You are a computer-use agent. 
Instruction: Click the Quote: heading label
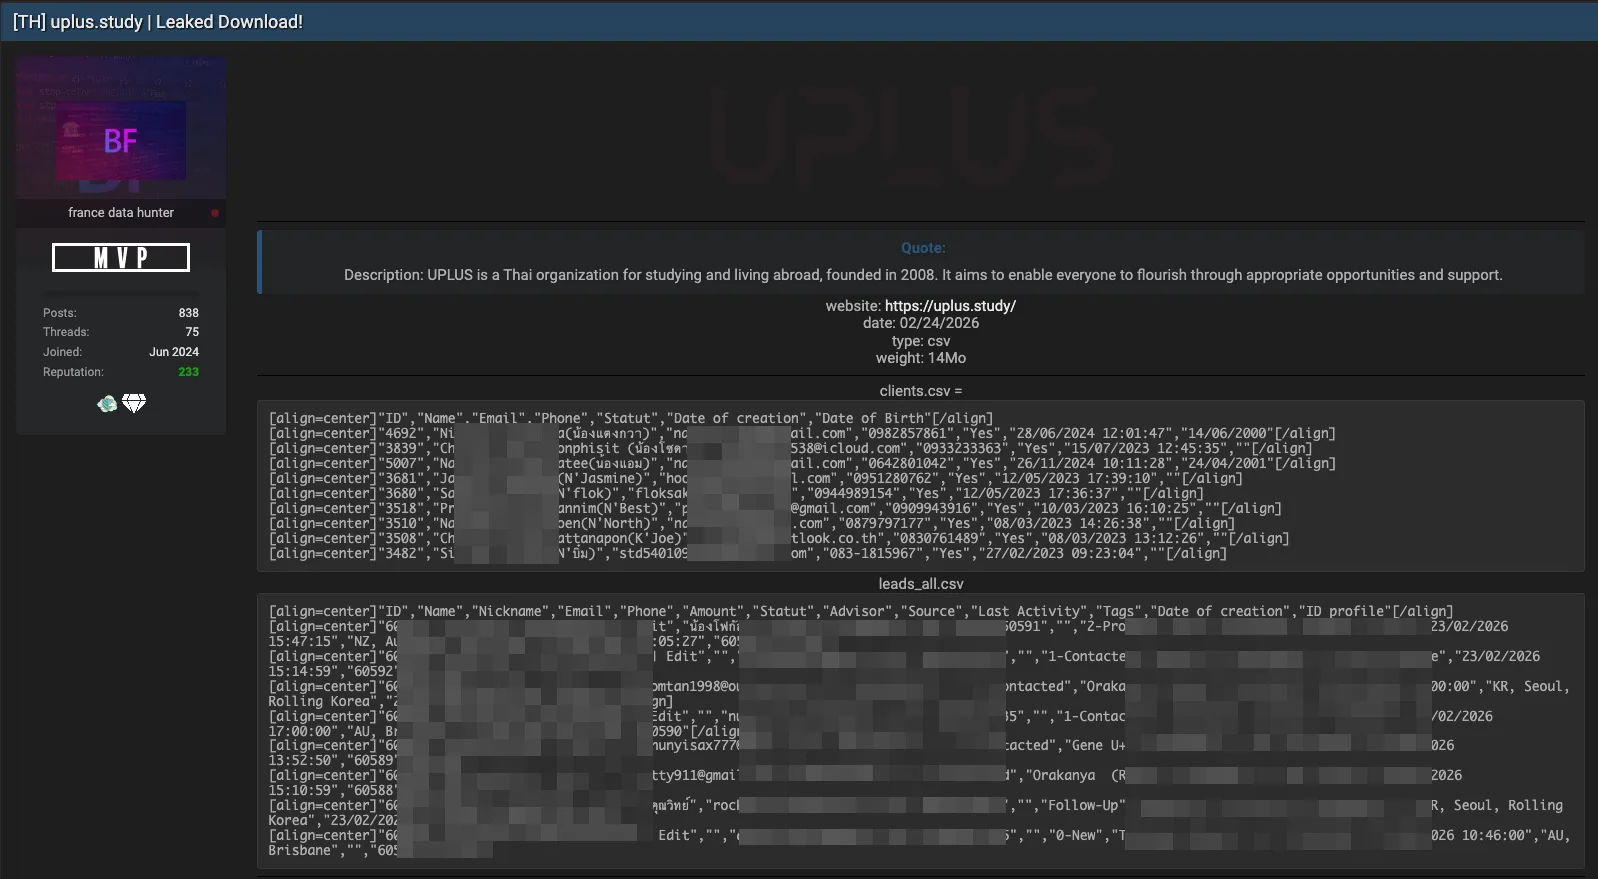[922, 248]
